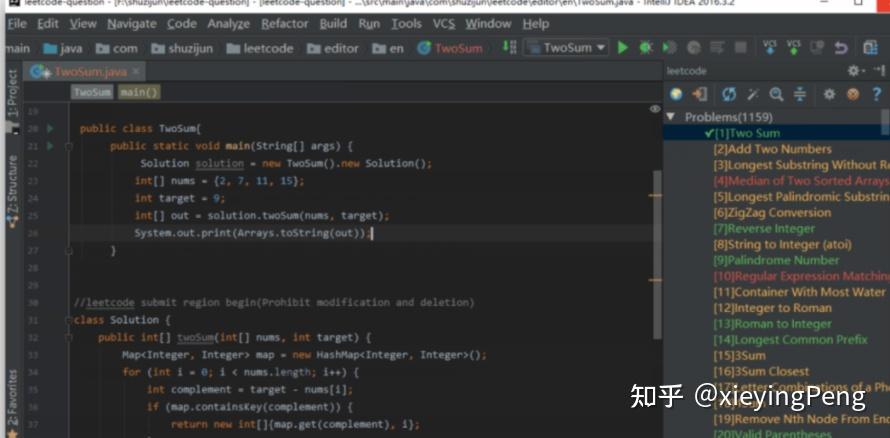
Task: Open leetcode plugin settings gear in toolbar
Action: point(829,94)
